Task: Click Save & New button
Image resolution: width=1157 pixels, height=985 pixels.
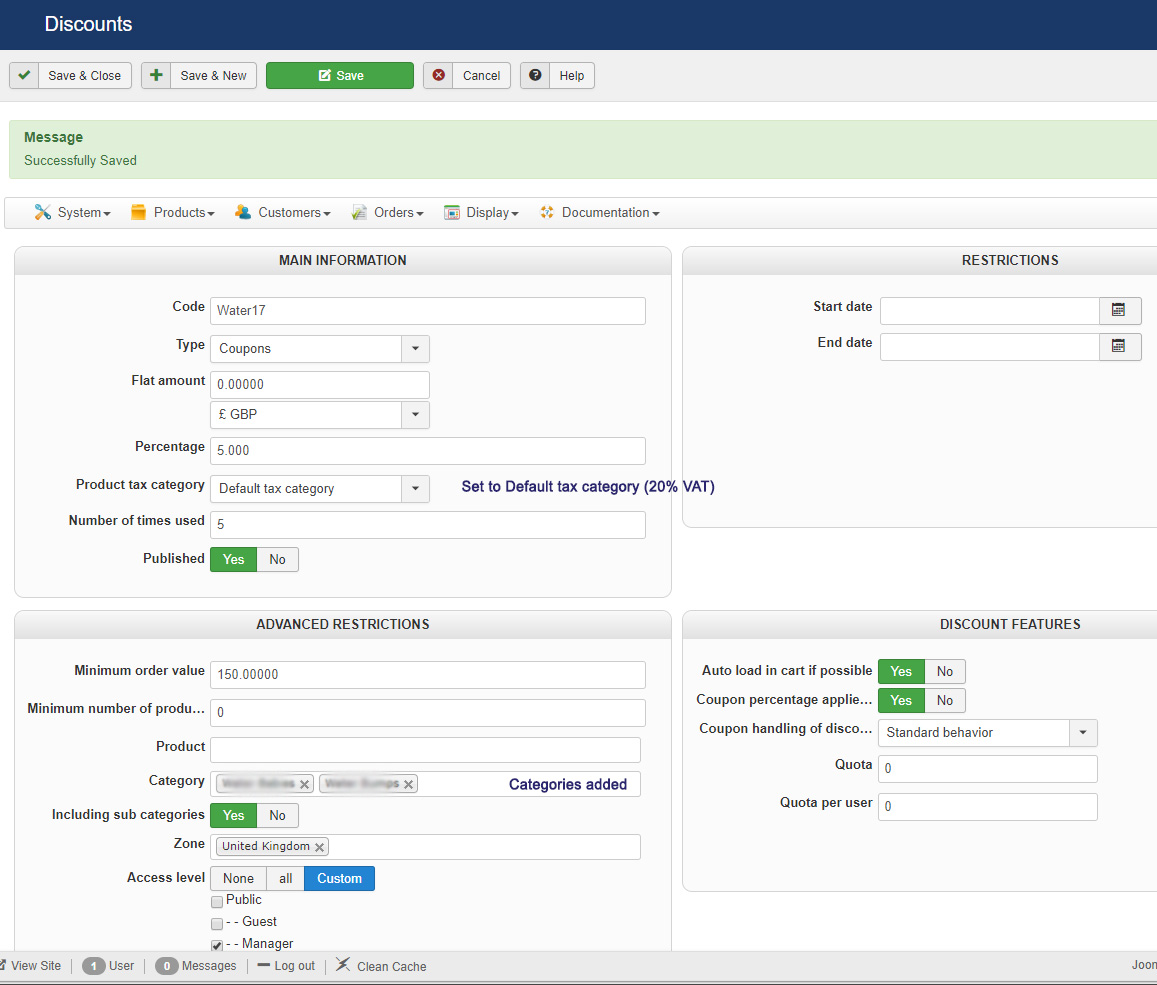Action: [198, 75]
